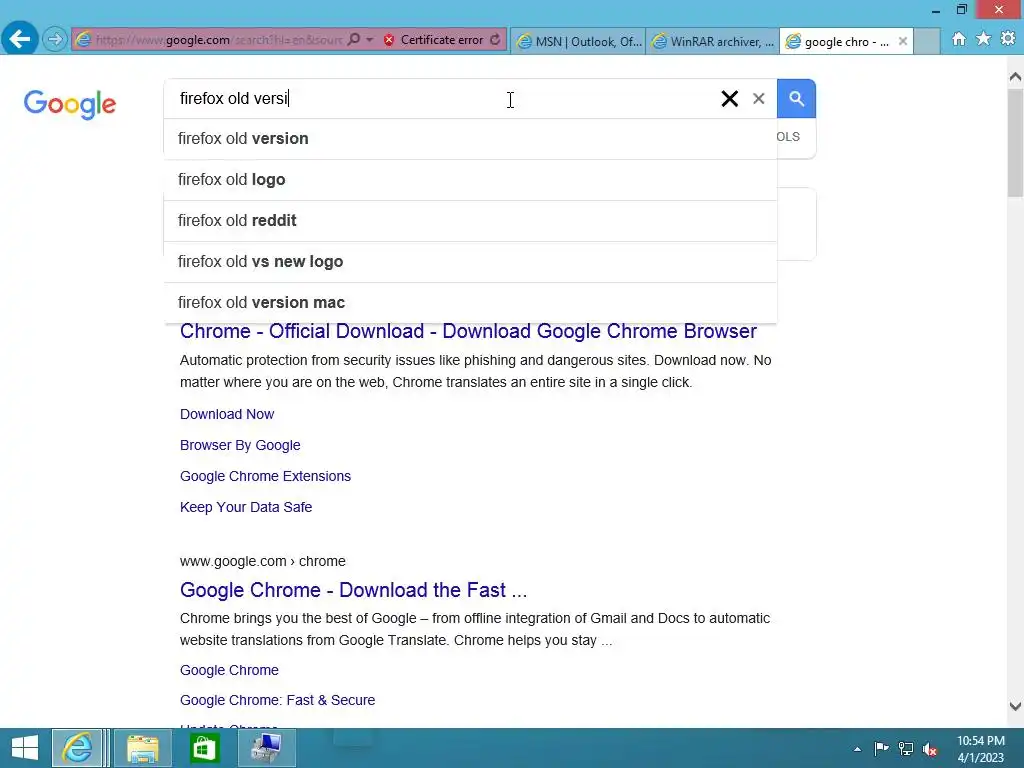Click the www.google.com › chrome URL text
The image size is (1024, 768).
point(263,562)
